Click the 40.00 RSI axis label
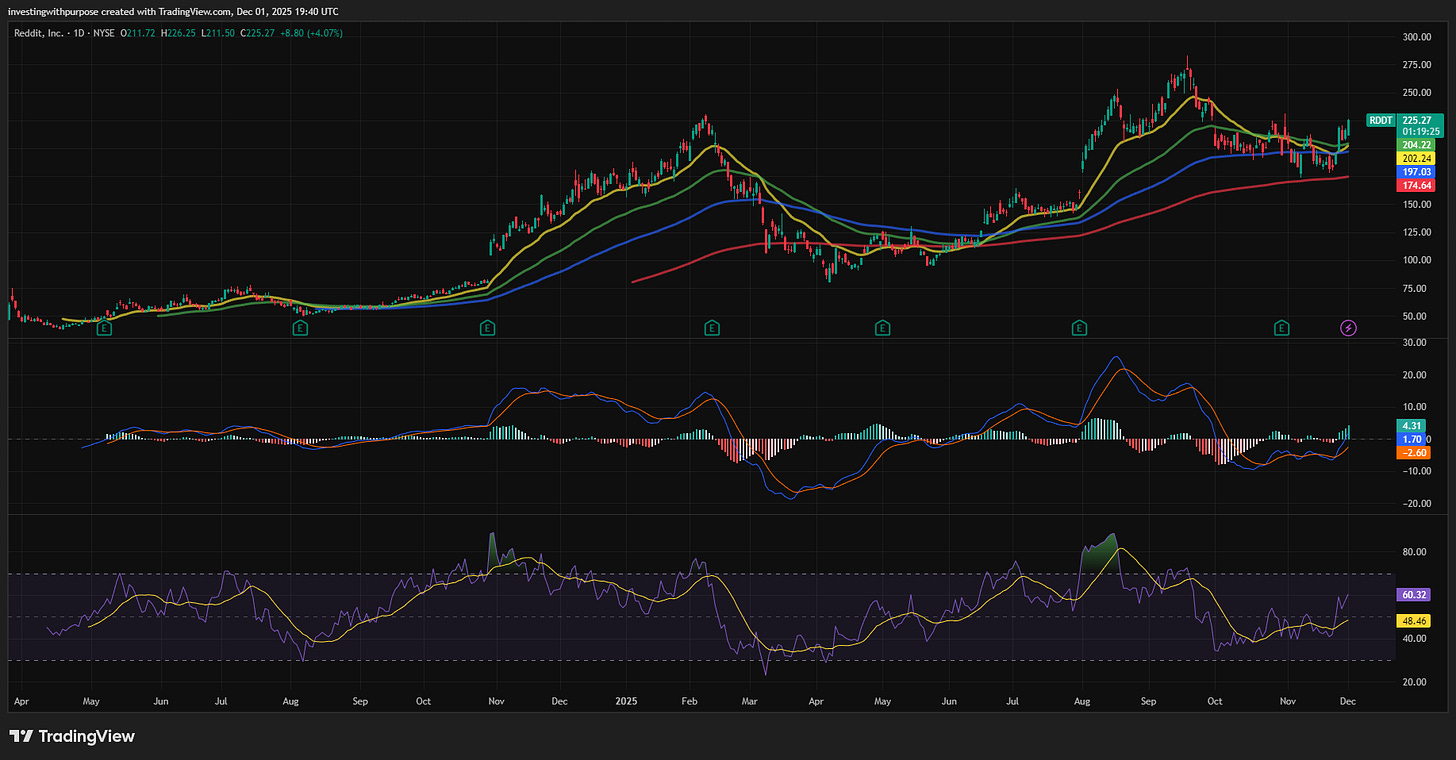The height and width of the screenshot is (760, 1456). pyautogui.click(x=1414, y=638)
